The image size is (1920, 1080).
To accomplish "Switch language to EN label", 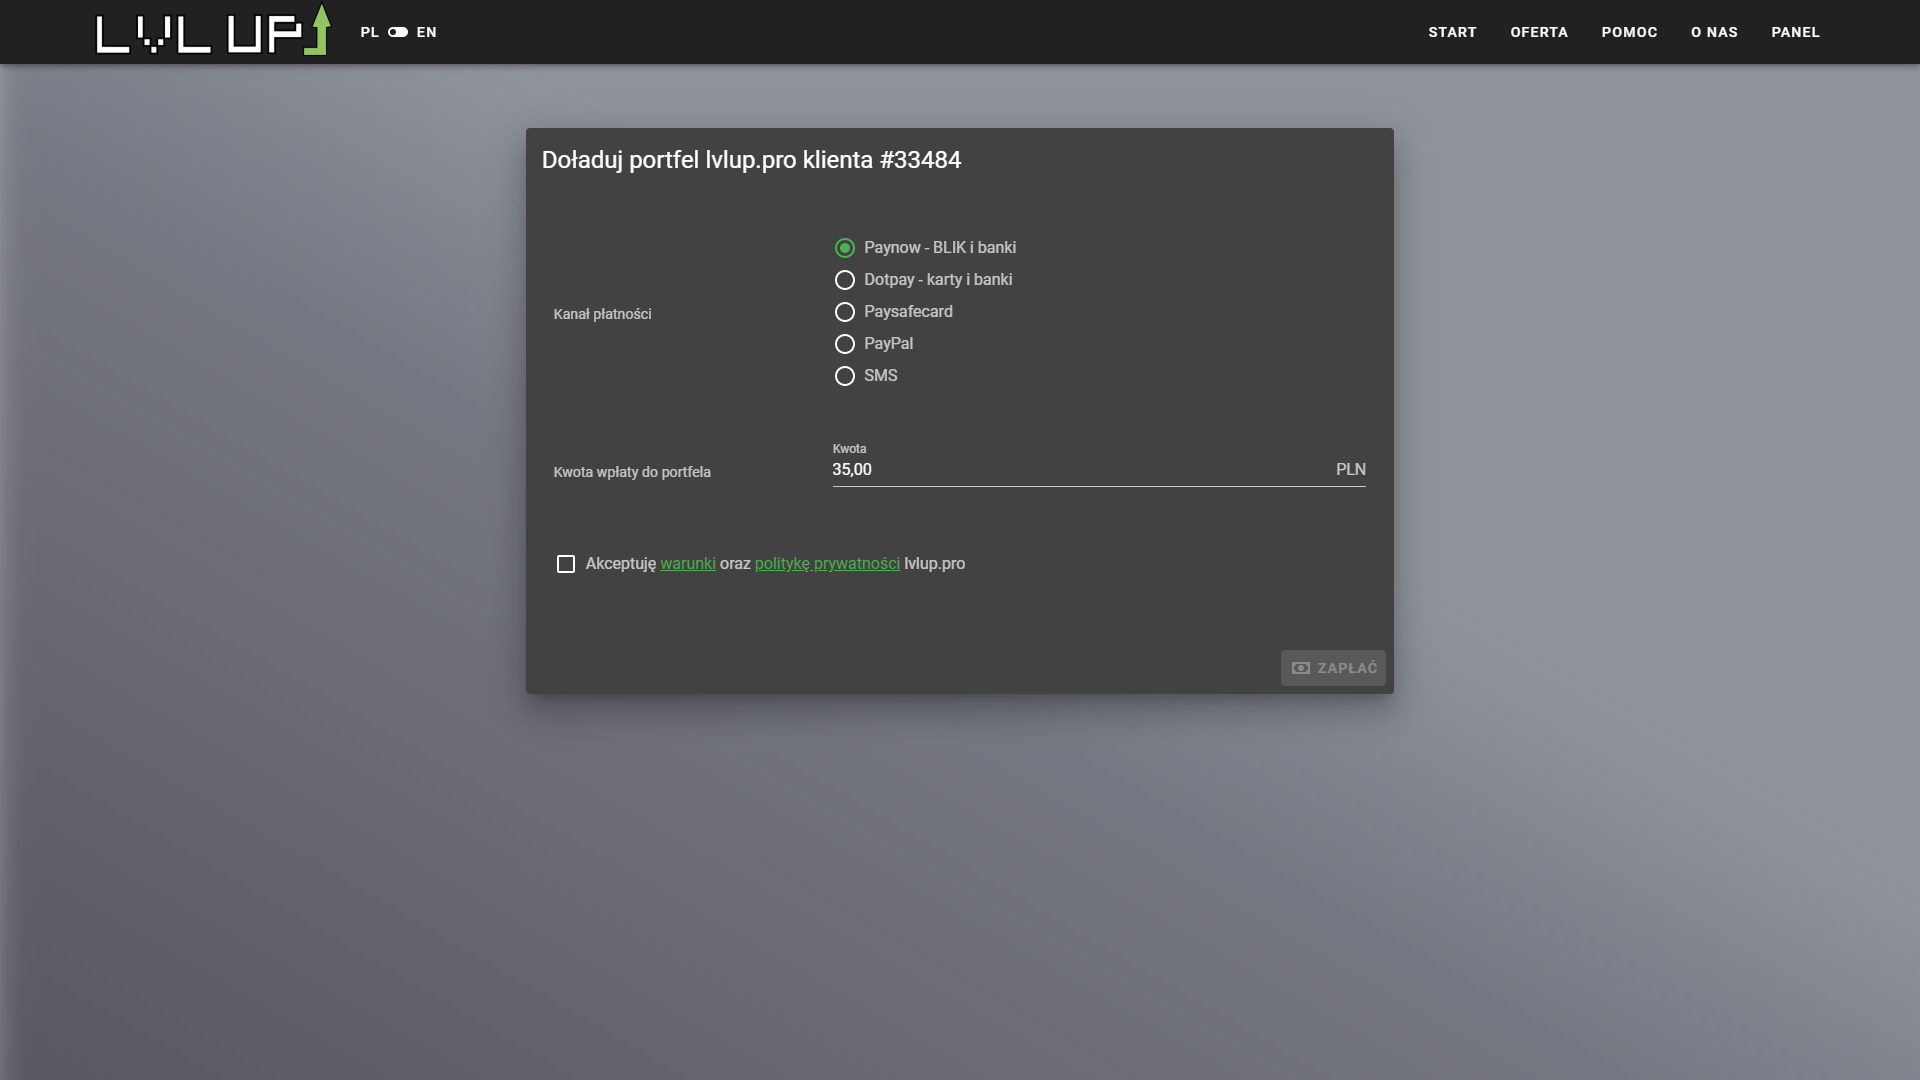I will pyautogui.click(x=427, y=32).
